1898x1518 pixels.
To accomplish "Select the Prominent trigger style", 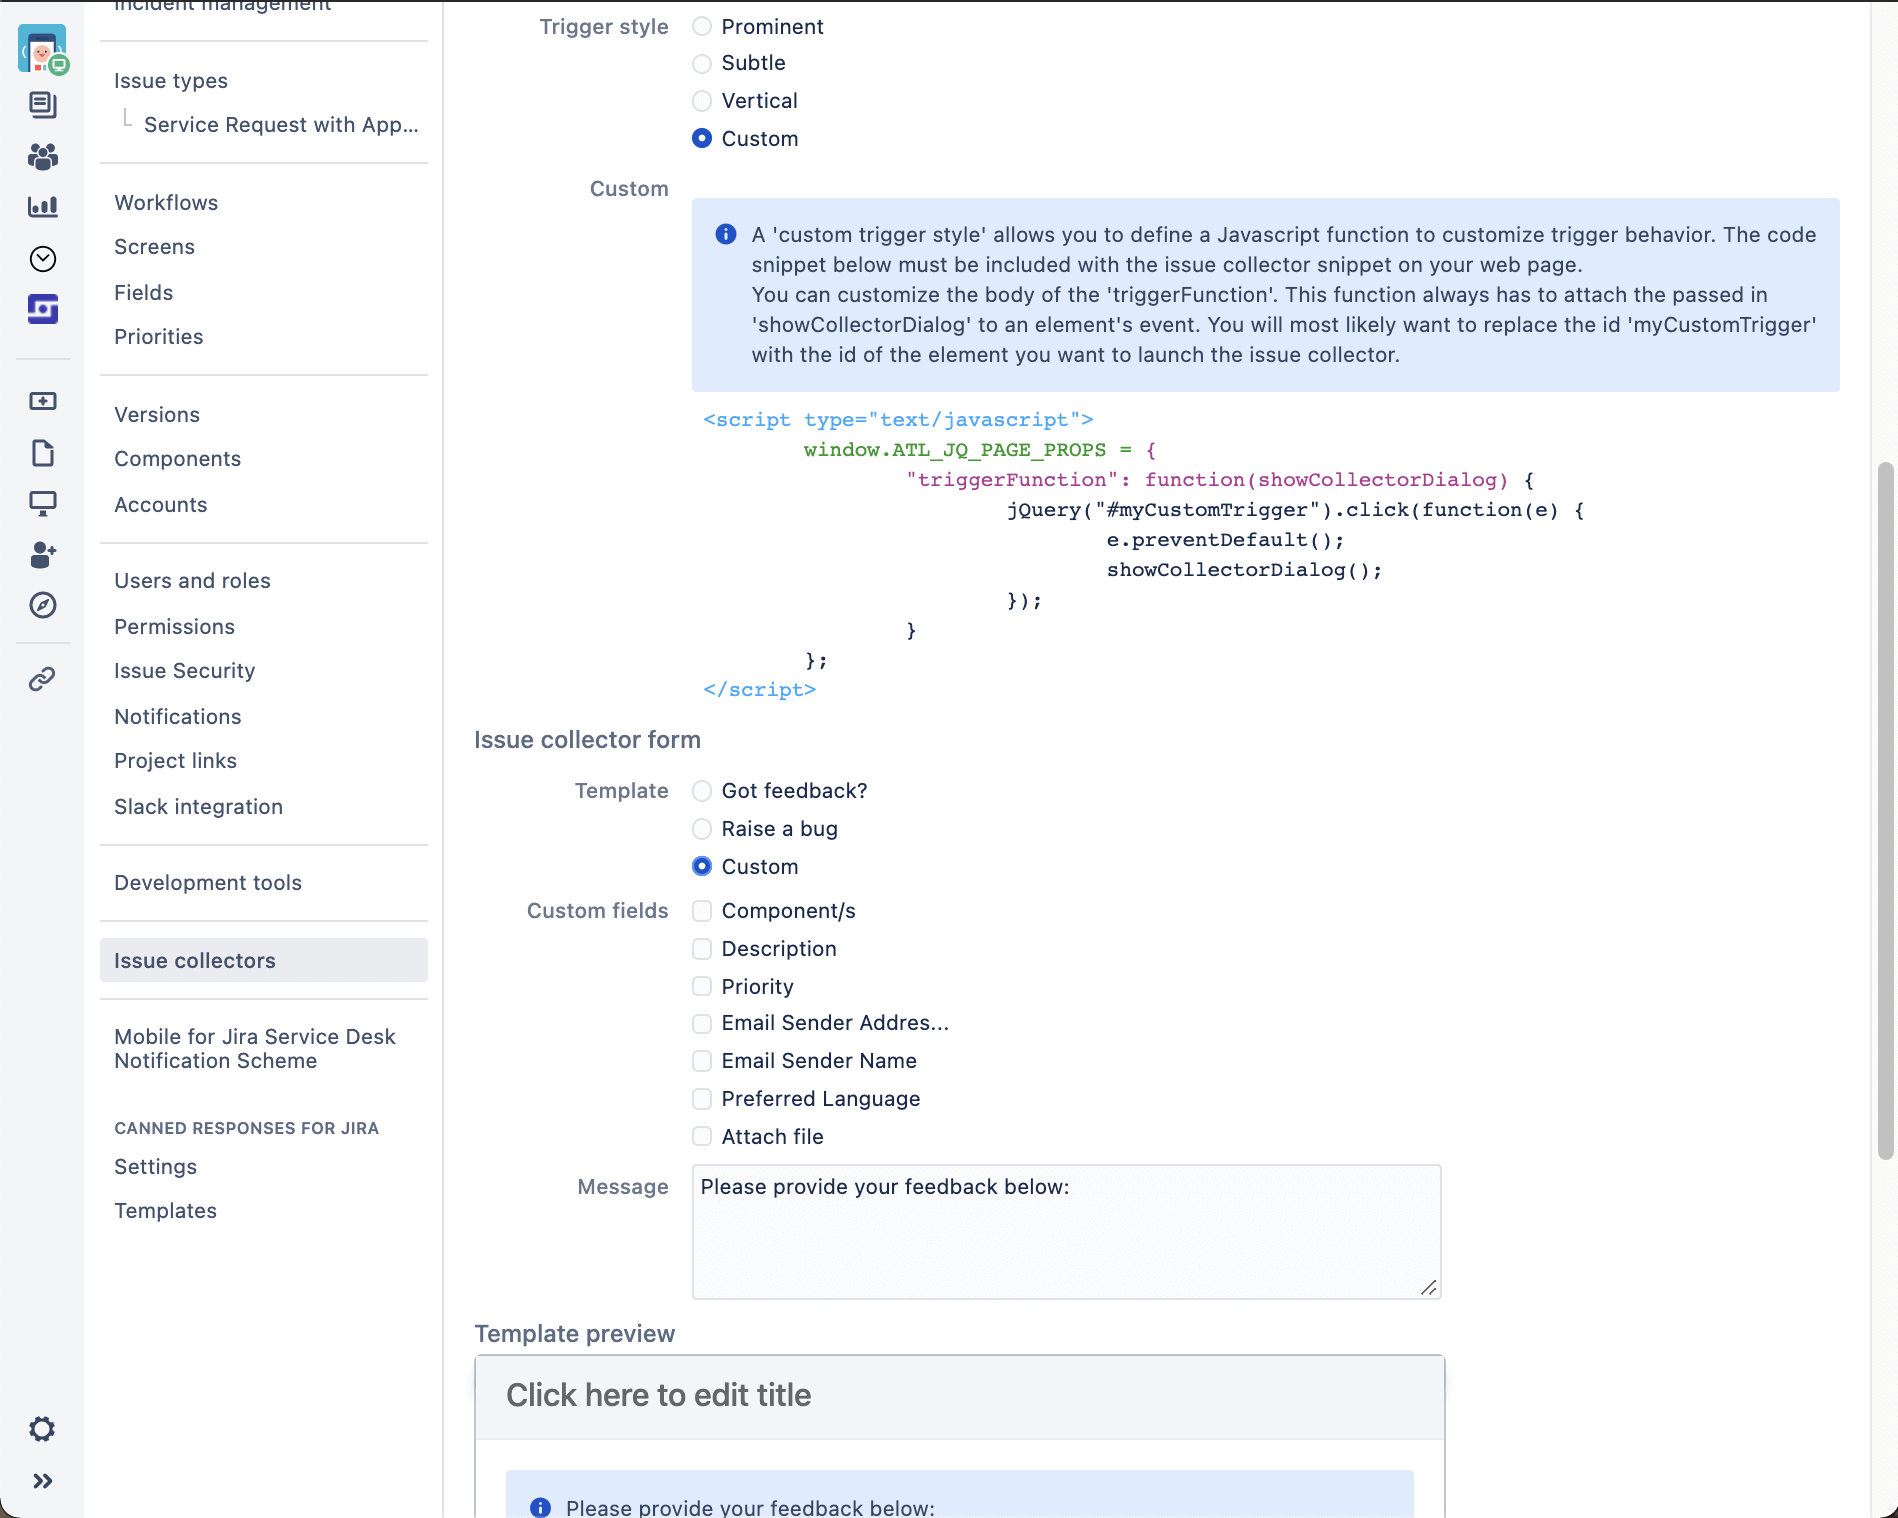I will point(702,27).
